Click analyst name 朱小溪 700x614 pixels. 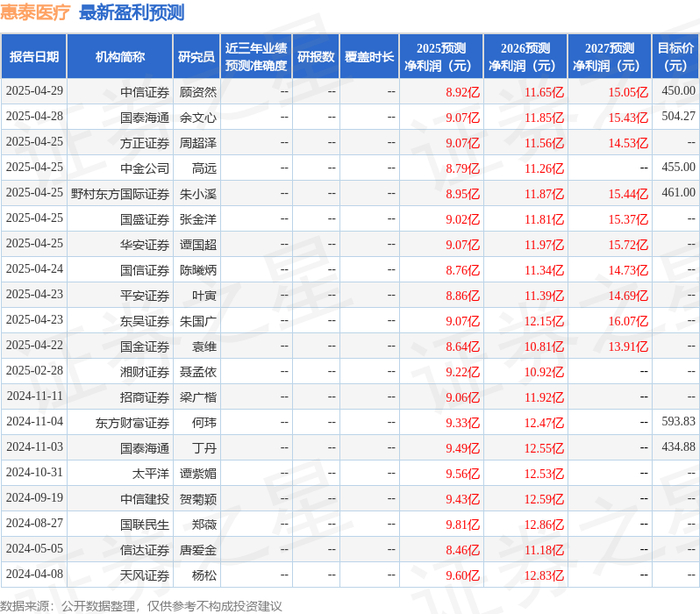(198, 194)
